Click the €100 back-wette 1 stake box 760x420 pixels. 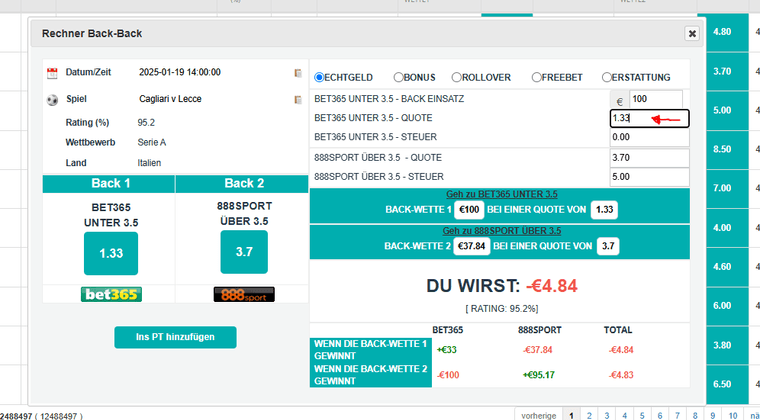pos(470,211)
